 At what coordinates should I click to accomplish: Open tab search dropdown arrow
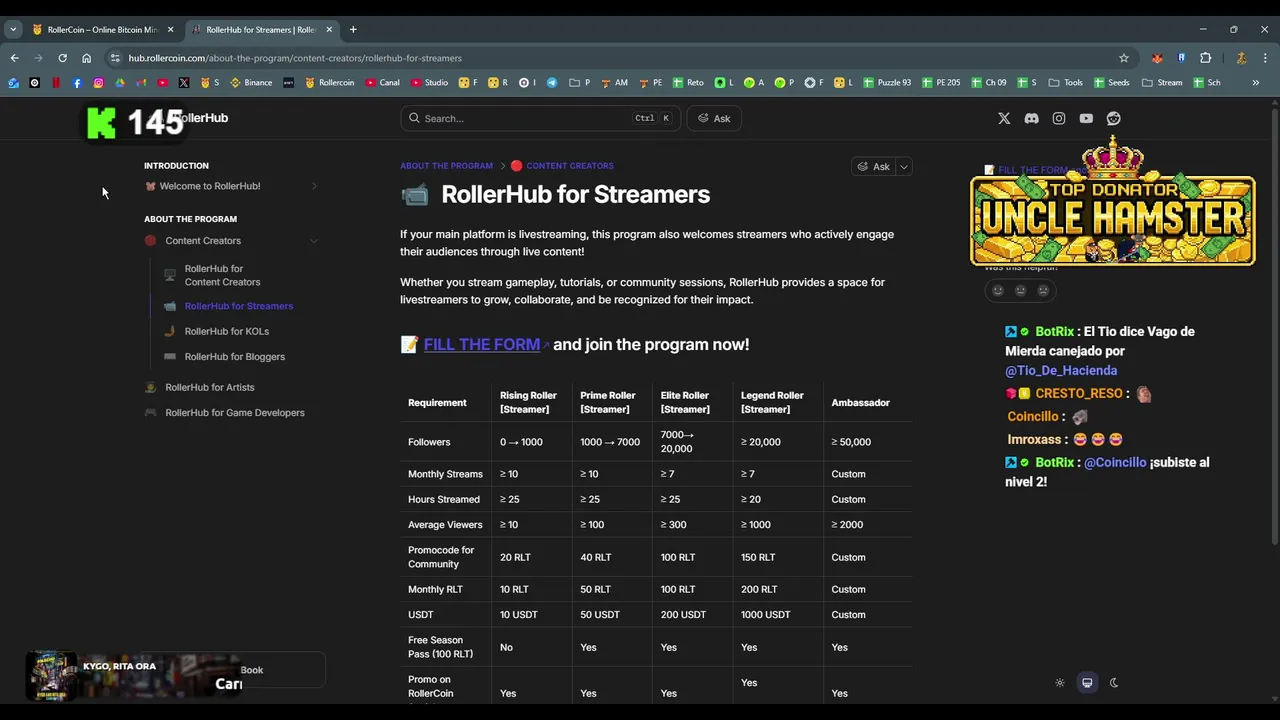(x=11, y=30)
